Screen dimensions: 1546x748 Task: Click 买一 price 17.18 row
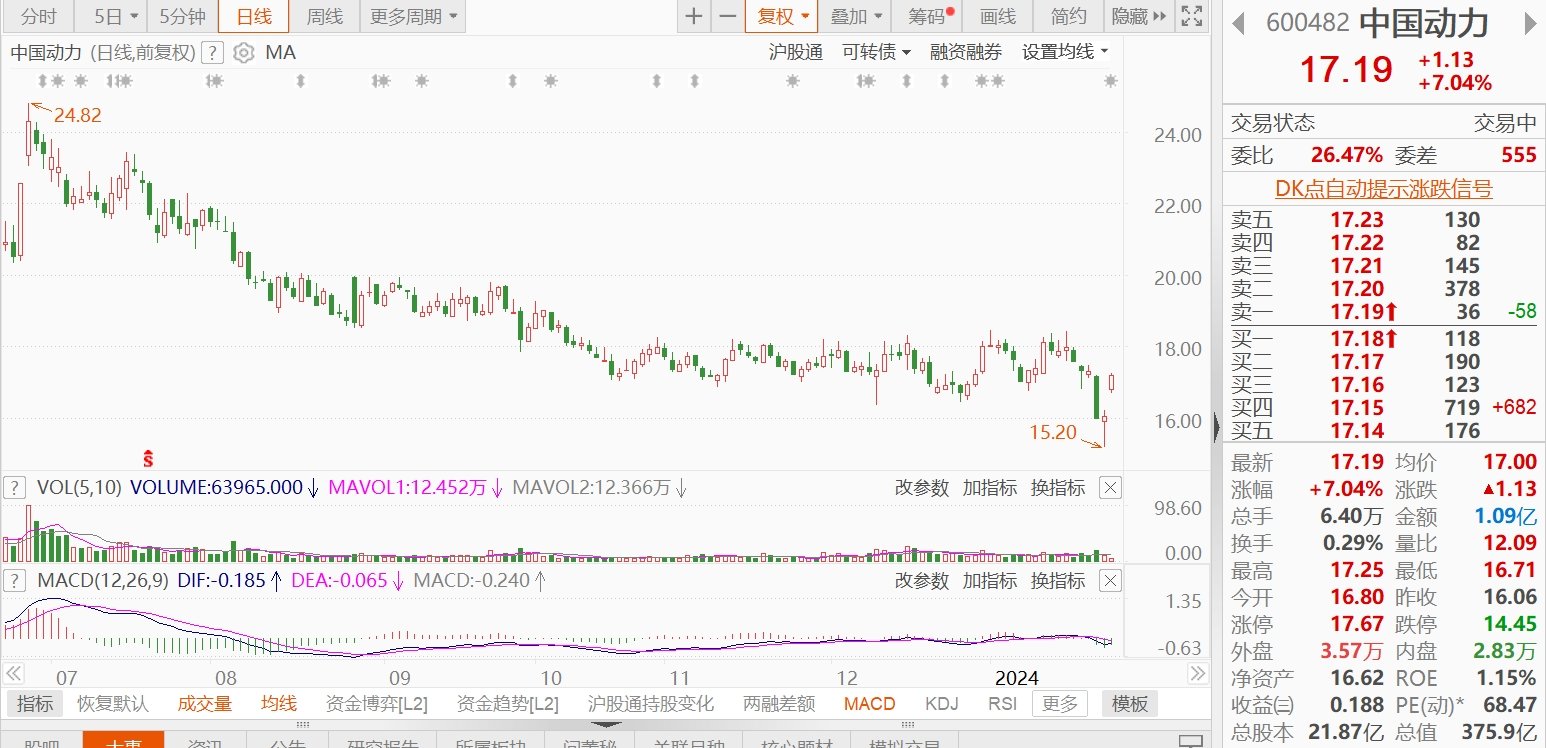coord(1383,339)
